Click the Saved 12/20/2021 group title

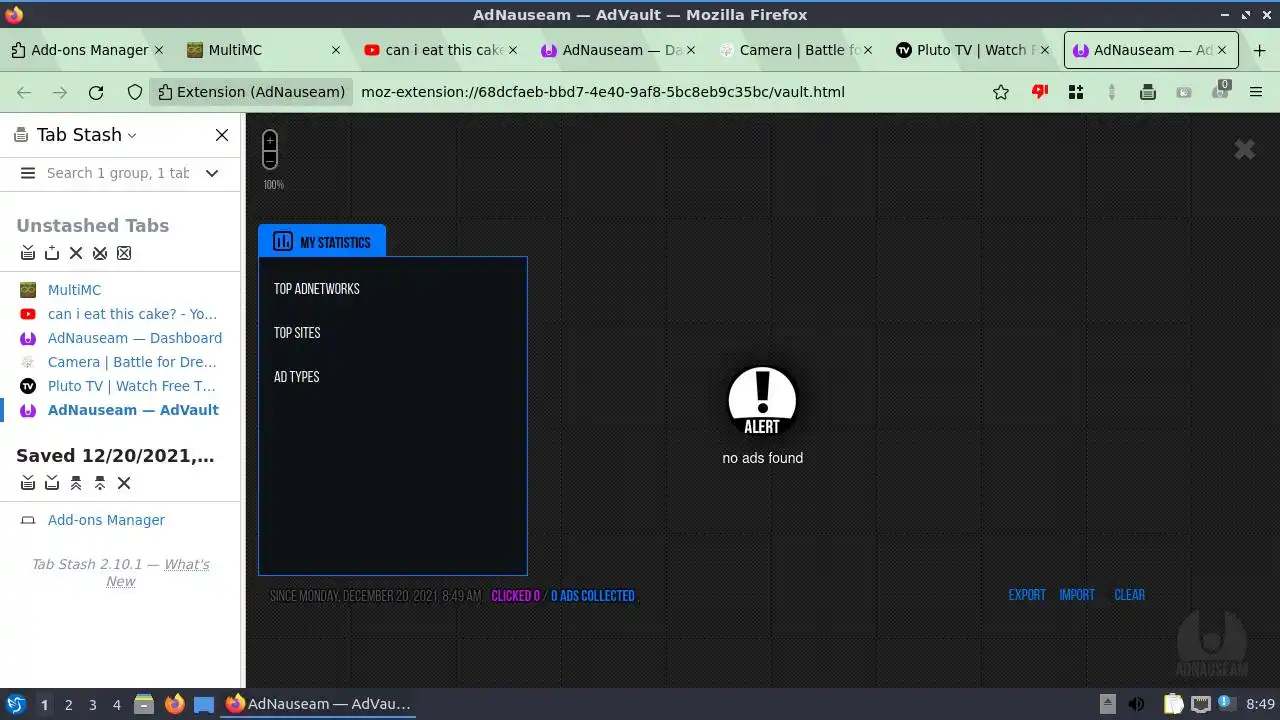click(x=115, y=456)
